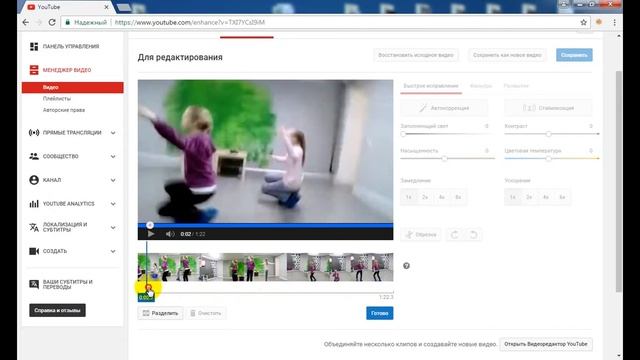This screenshot has height=360, width=640.
Task: Click the Очистить clear button
Action: [206, 313]
